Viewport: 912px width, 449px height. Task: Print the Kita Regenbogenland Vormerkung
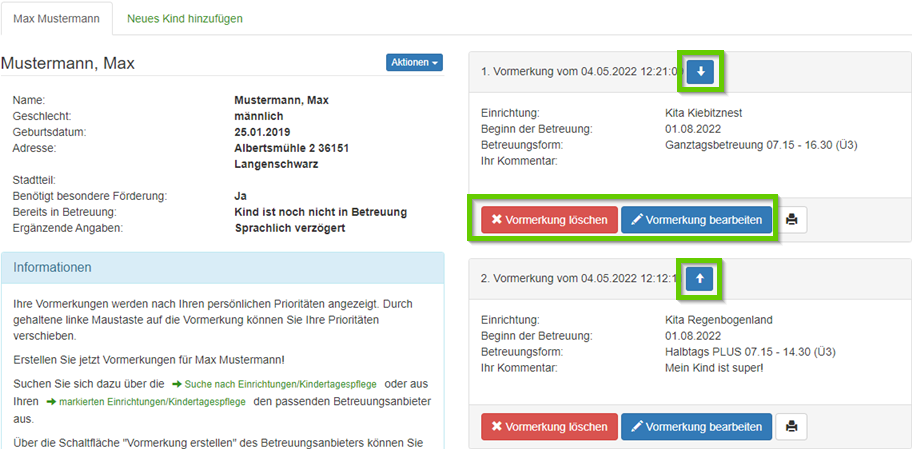tap(792, 427)
